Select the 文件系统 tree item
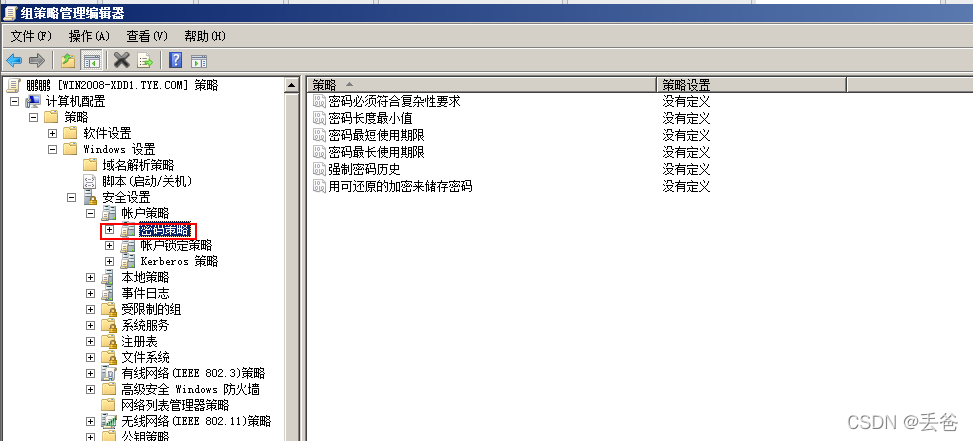This screenshot has width=973, height=441. pyautogui.click(x=145, y=357)
